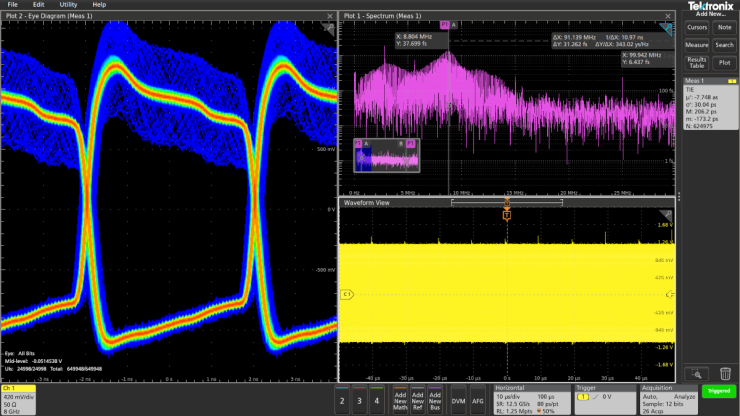Click spectrum plot corner settings icon
This screenshot has height=416, width=740.
pos(669,30)
